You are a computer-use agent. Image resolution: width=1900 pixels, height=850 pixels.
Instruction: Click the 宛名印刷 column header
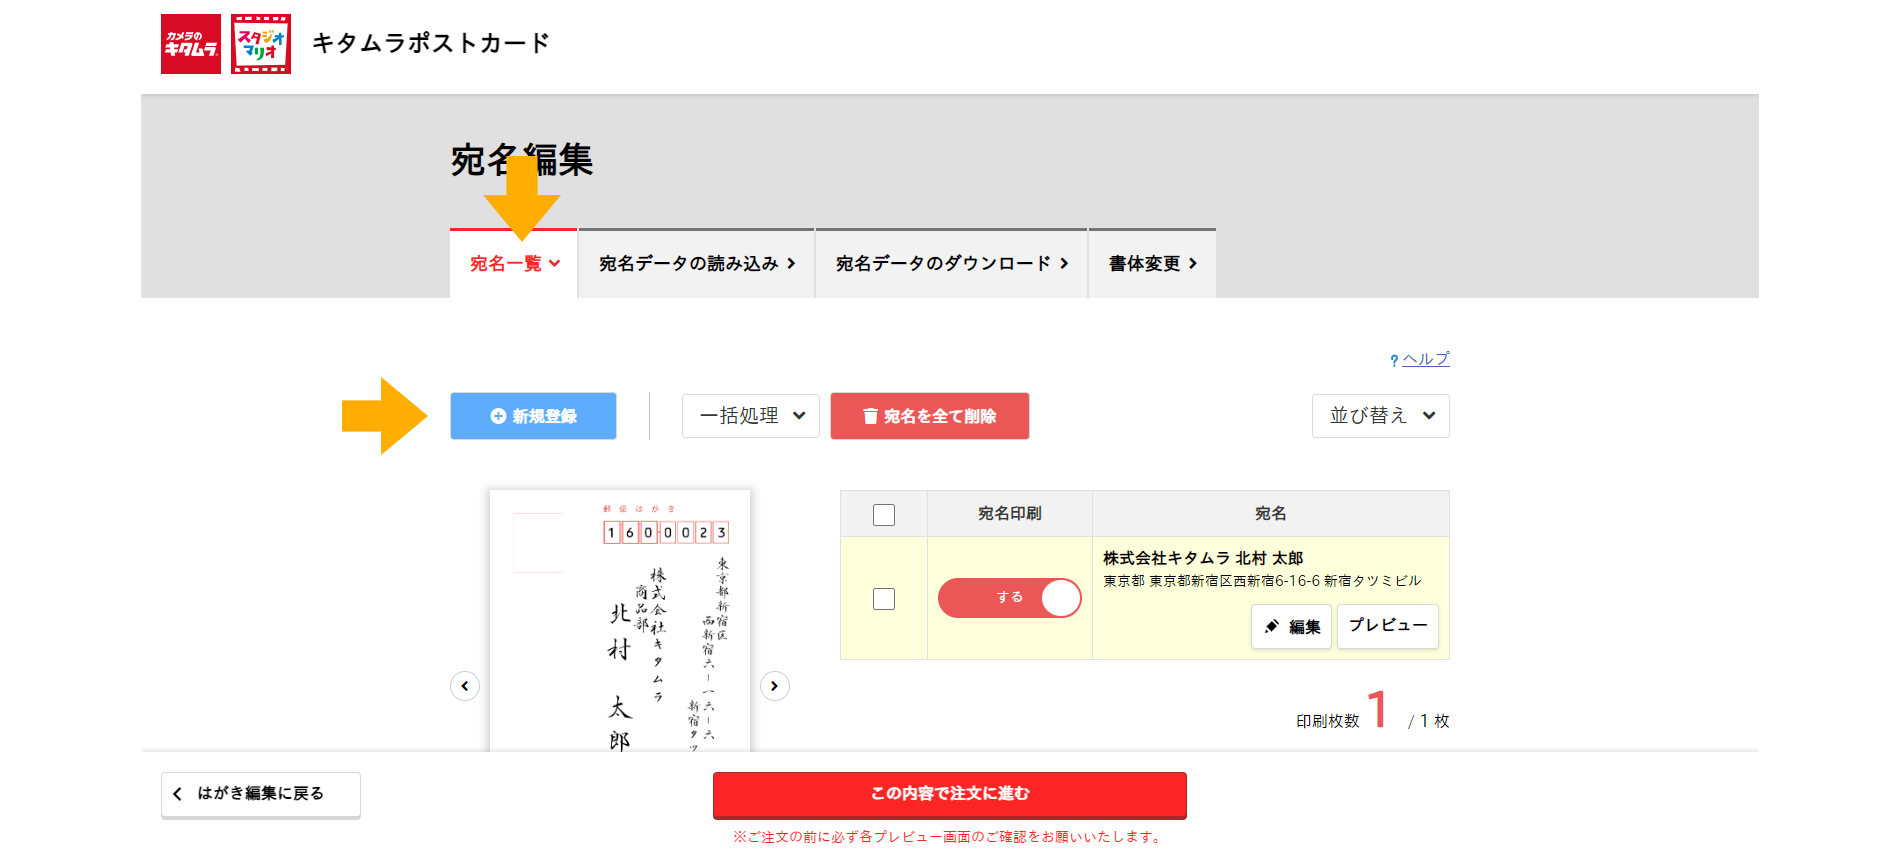click(x=1010, y=513)
